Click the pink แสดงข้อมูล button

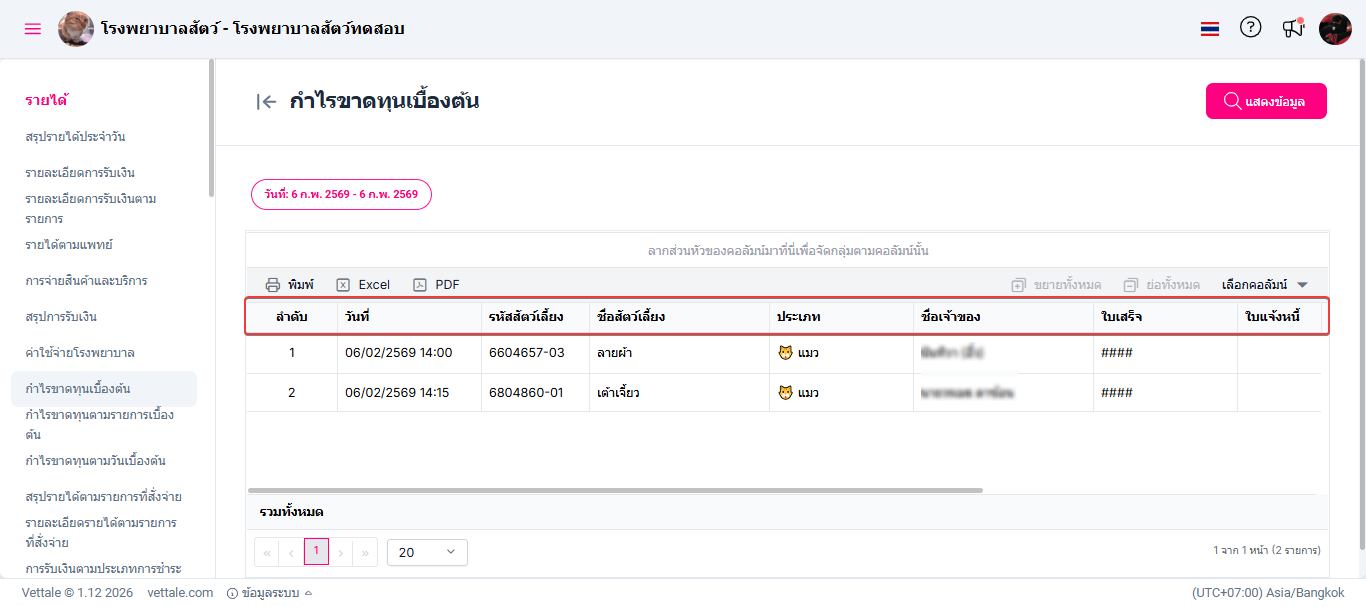click(x=1266, y=101)
